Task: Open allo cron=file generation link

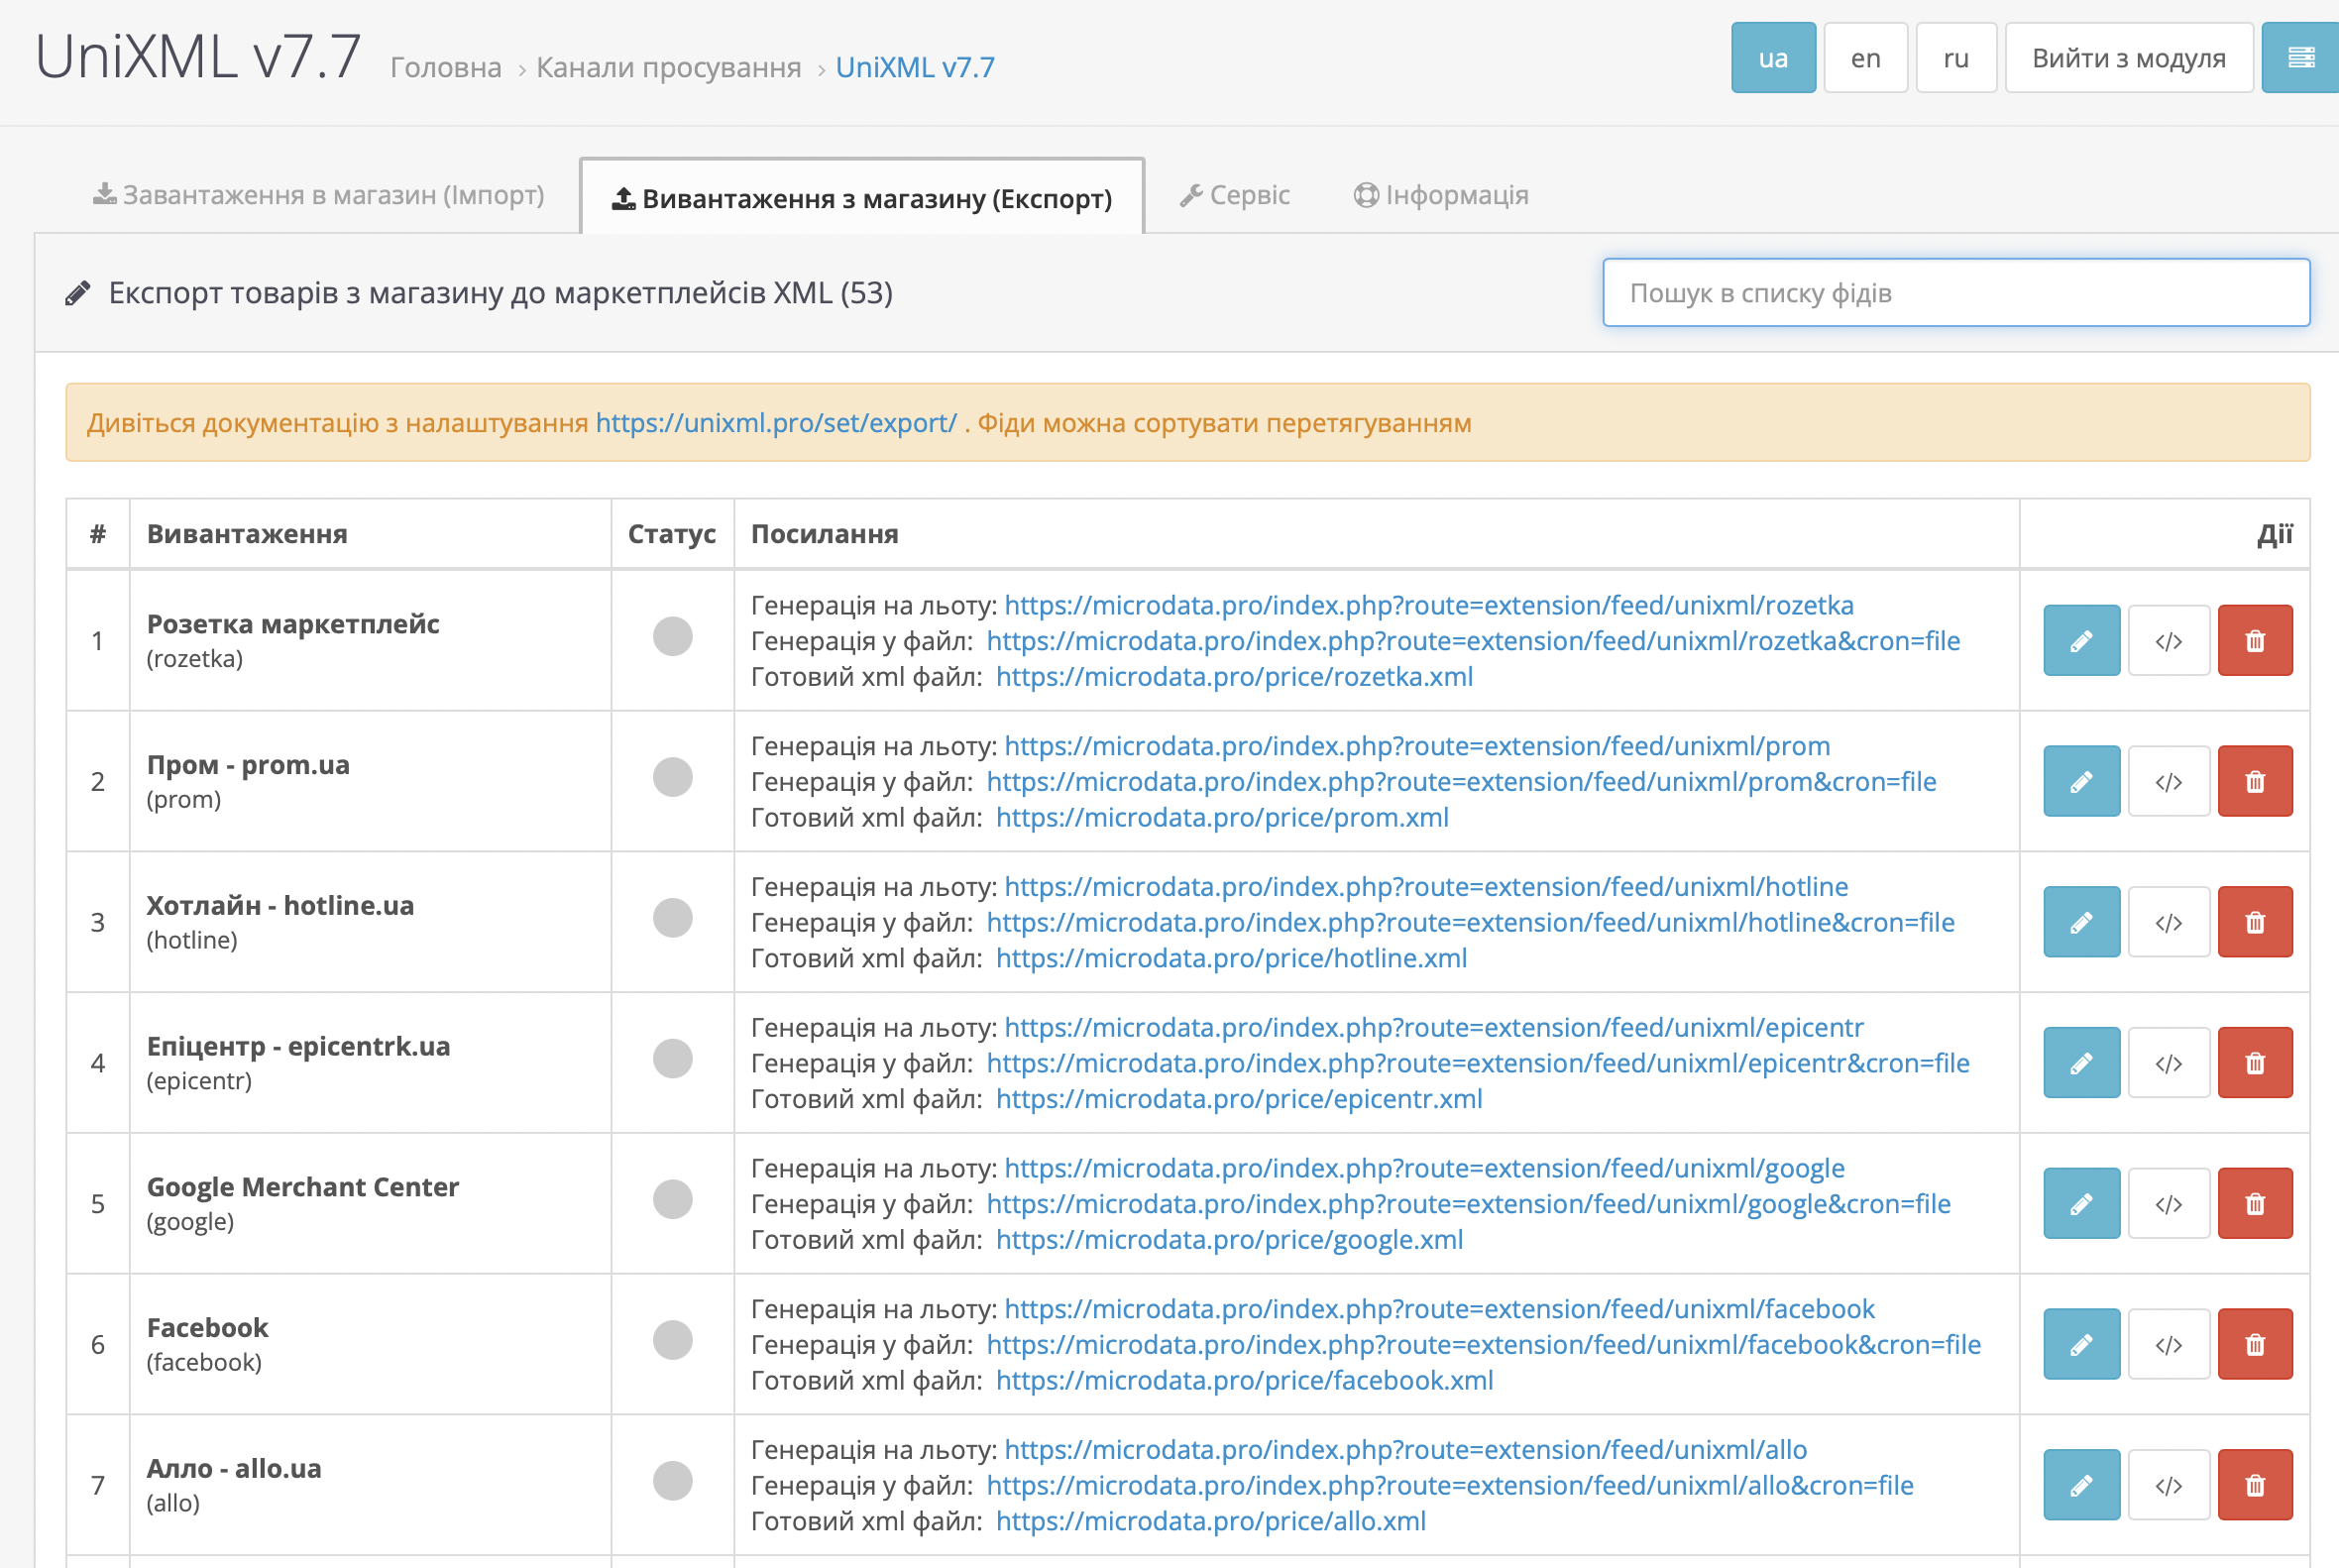Action: coord(1450,1485)
